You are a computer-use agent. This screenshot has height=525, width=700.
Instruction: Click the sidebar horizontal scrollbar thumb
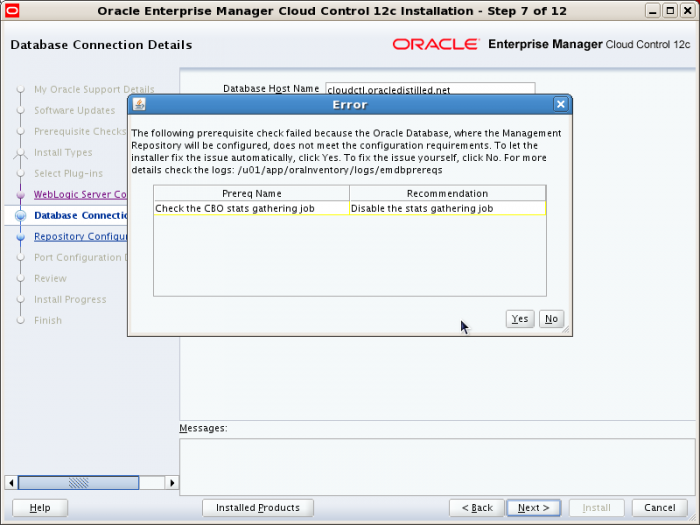(79, 483)
